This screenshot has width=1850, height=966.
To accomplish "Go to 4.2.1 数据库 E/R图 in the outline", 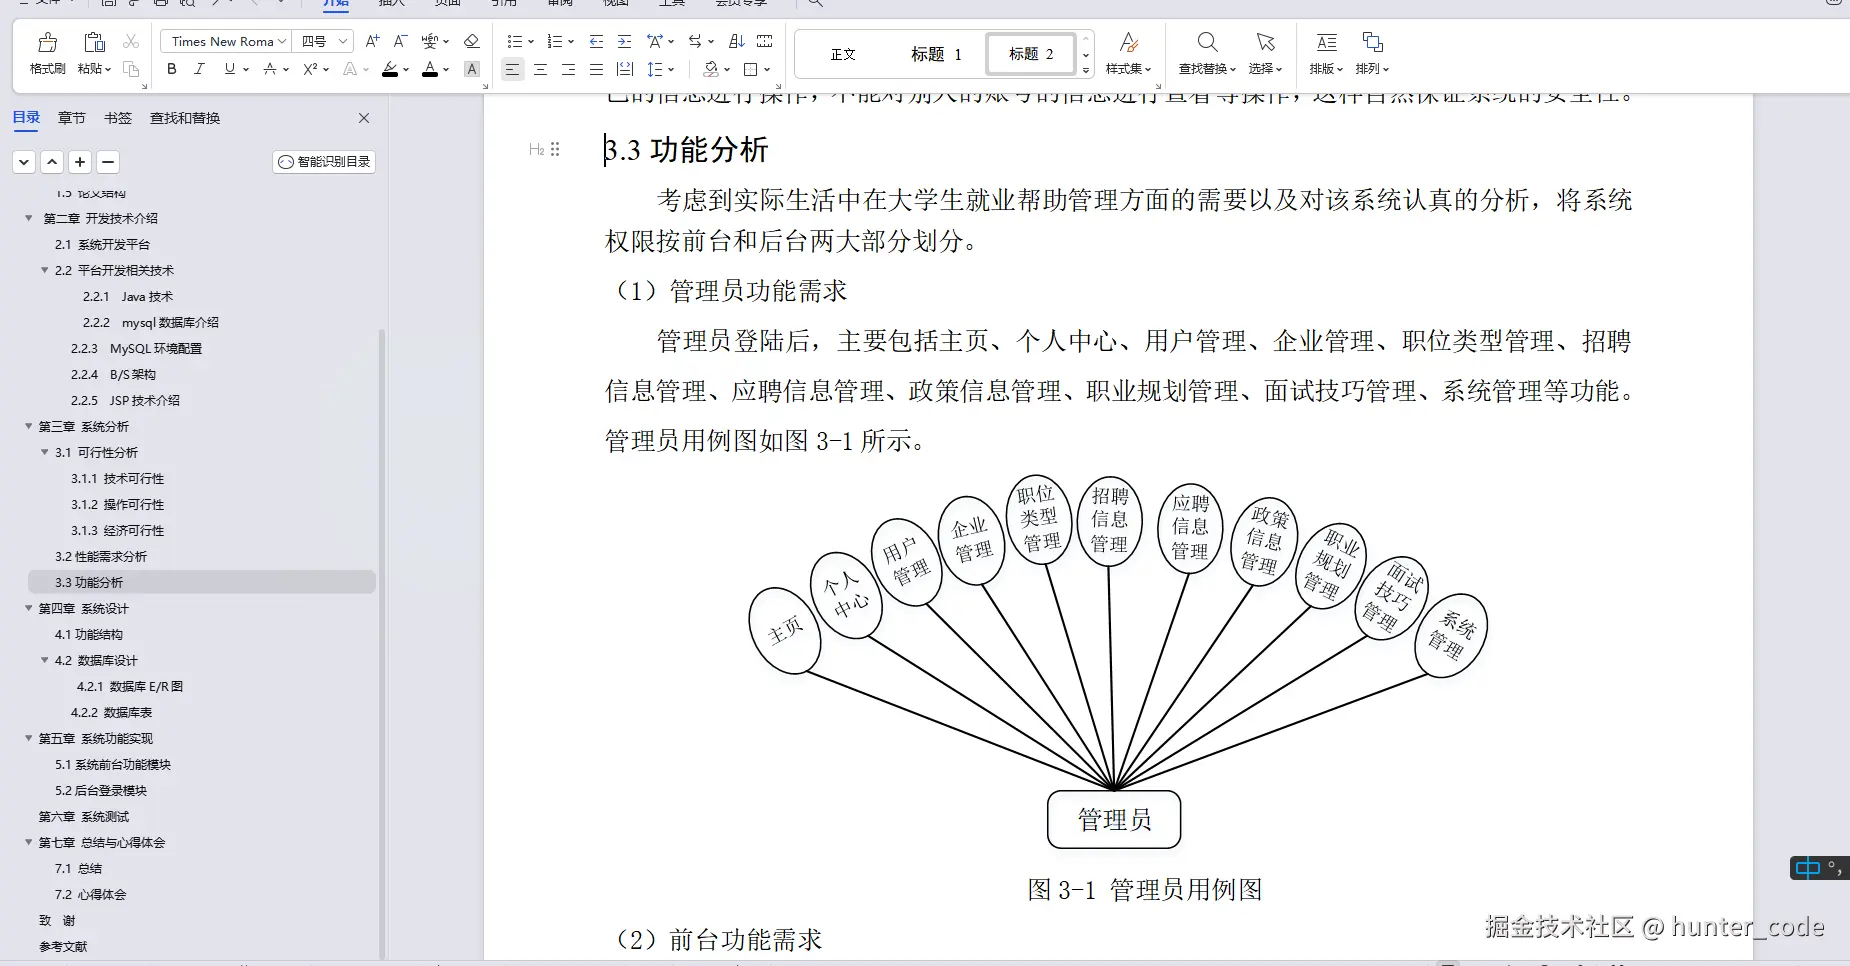I will [x=130, y=686].
